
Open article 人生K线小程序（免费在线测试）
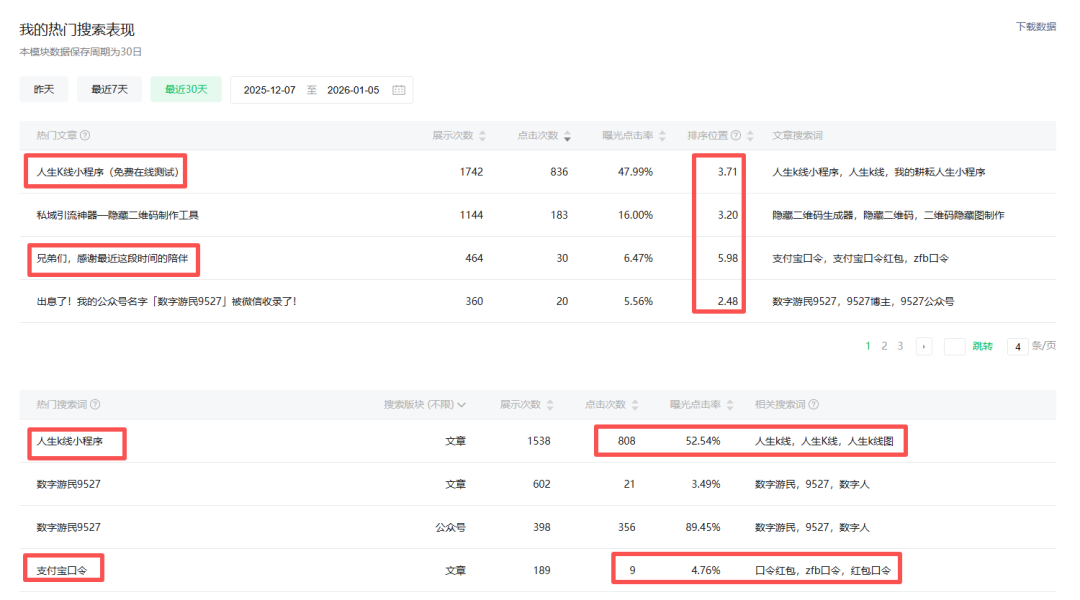[x=107, y=172]
